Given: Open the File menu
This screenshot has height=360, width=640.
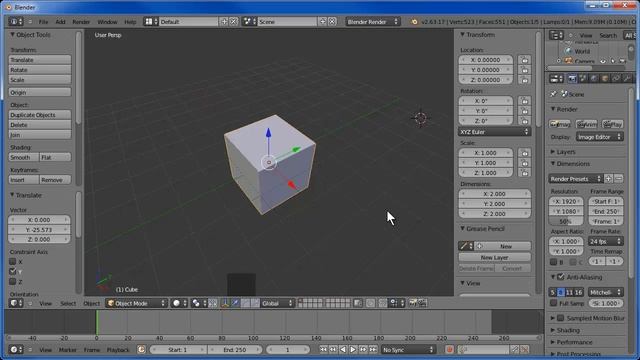Looking at the screenshot, I should [x=43, y=22].
